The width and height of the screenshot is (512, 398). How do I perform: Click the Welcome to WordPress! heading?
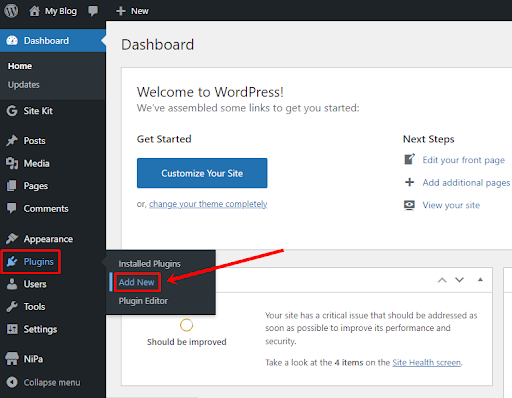pyautogui.click(x=210, y=92)
